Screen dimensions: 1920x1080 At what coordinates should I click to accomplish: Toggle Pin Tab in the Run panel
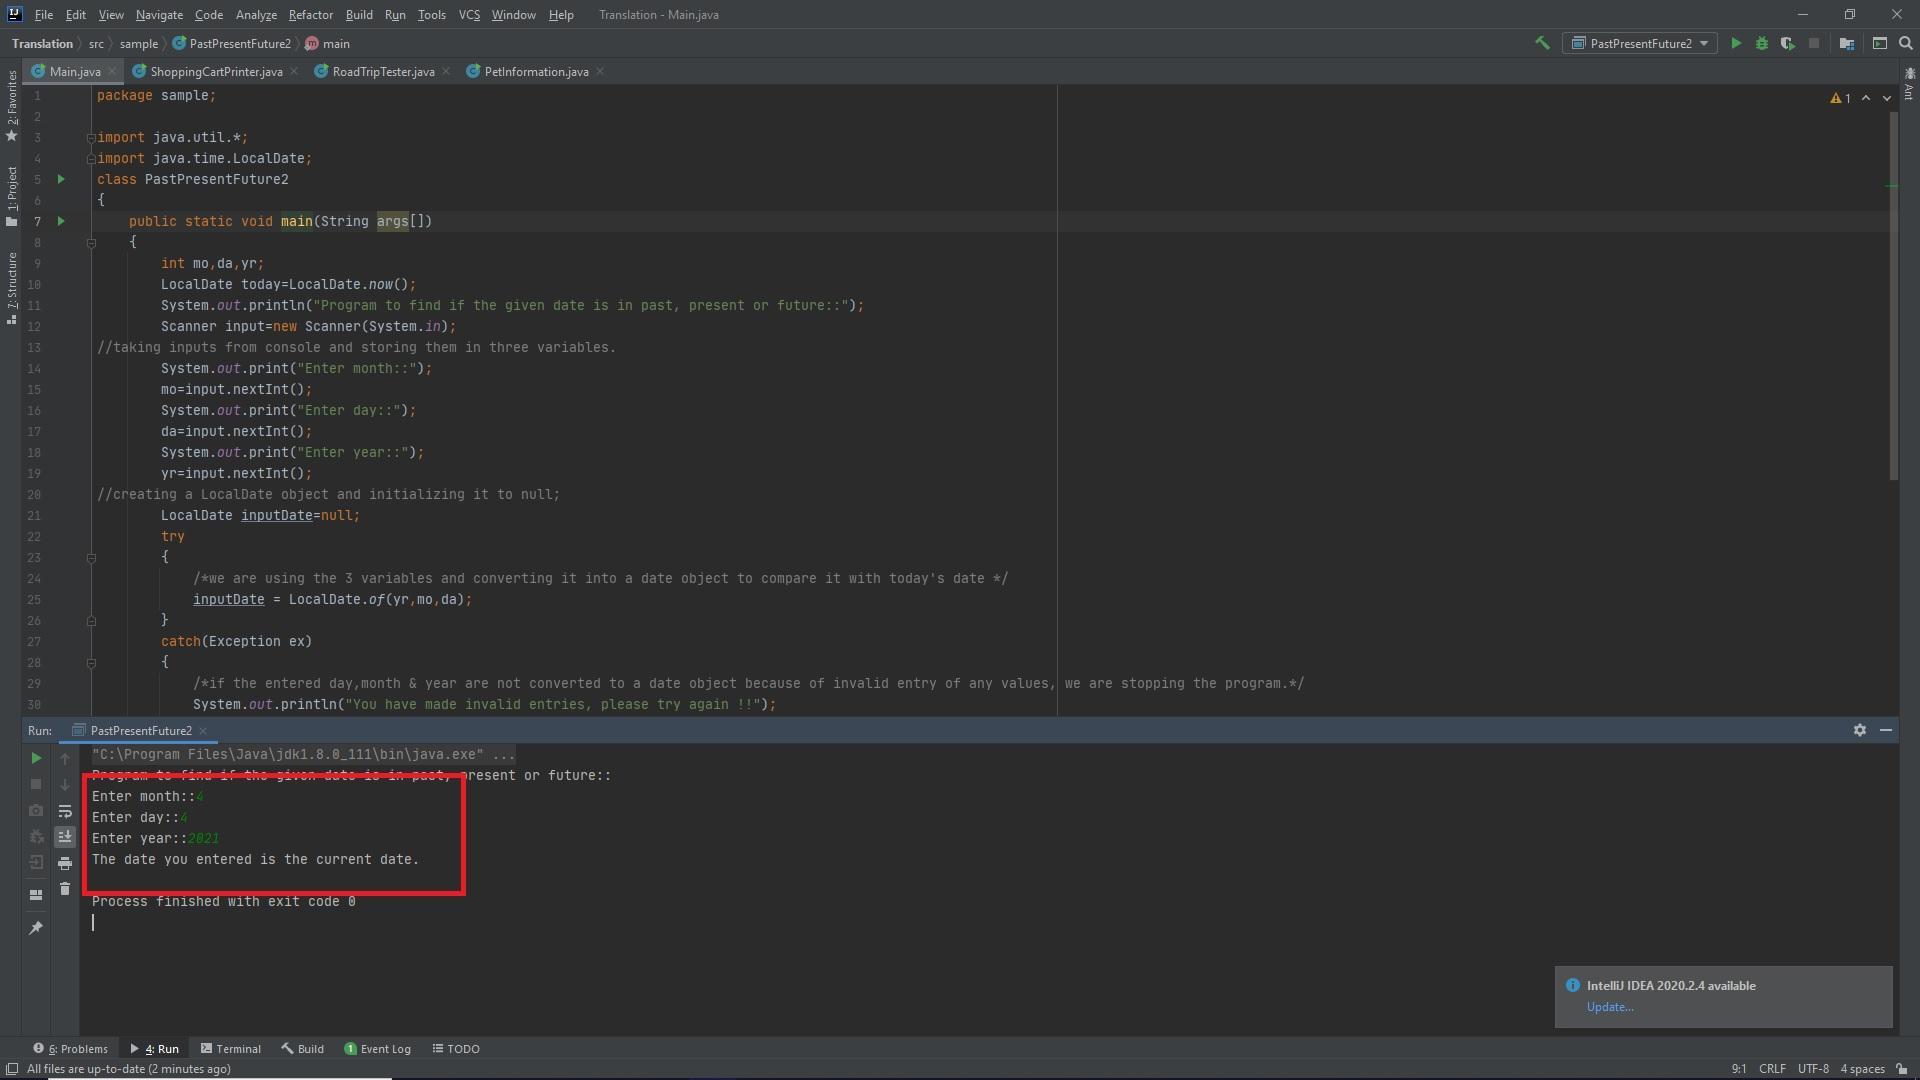36,928
